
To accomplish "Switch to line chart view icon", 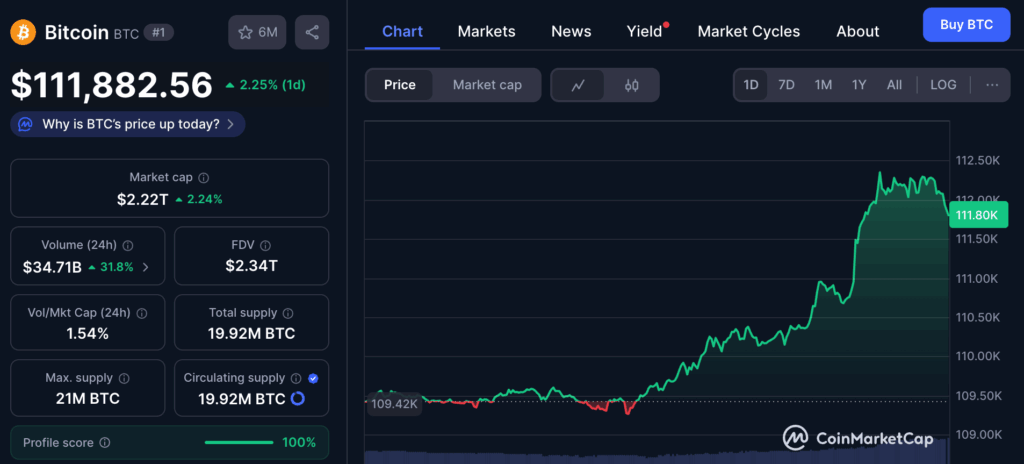I will pyautogui.click(x=578, y=85).
